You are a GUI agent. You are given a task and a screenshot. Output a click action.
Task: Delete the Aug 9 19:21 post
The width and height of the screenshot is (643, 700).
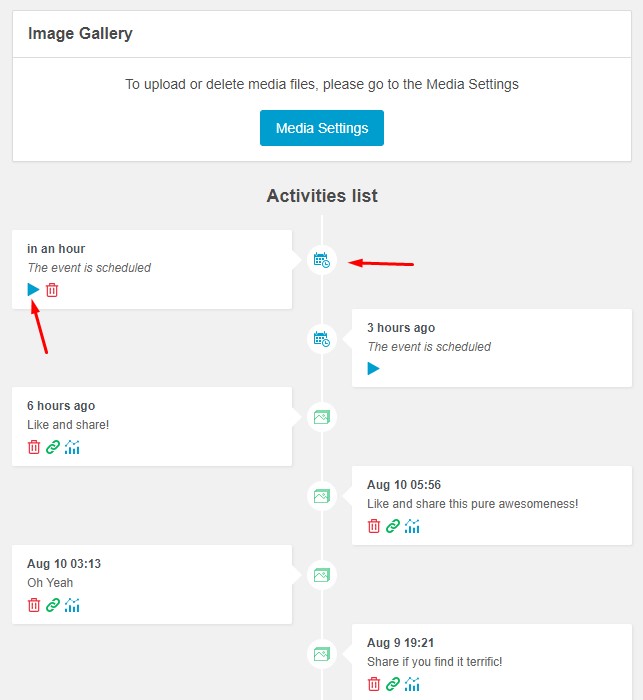tap(374, 684)
